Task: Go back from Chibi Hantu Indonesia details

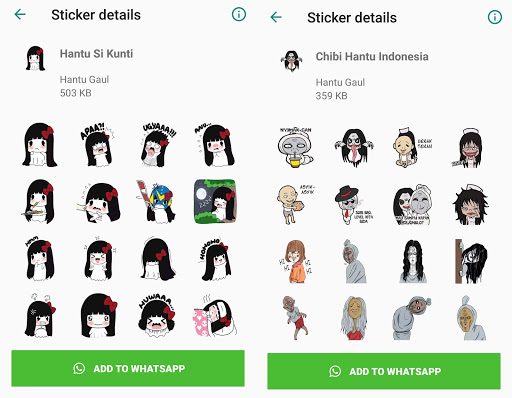Action: pos(276,17)
